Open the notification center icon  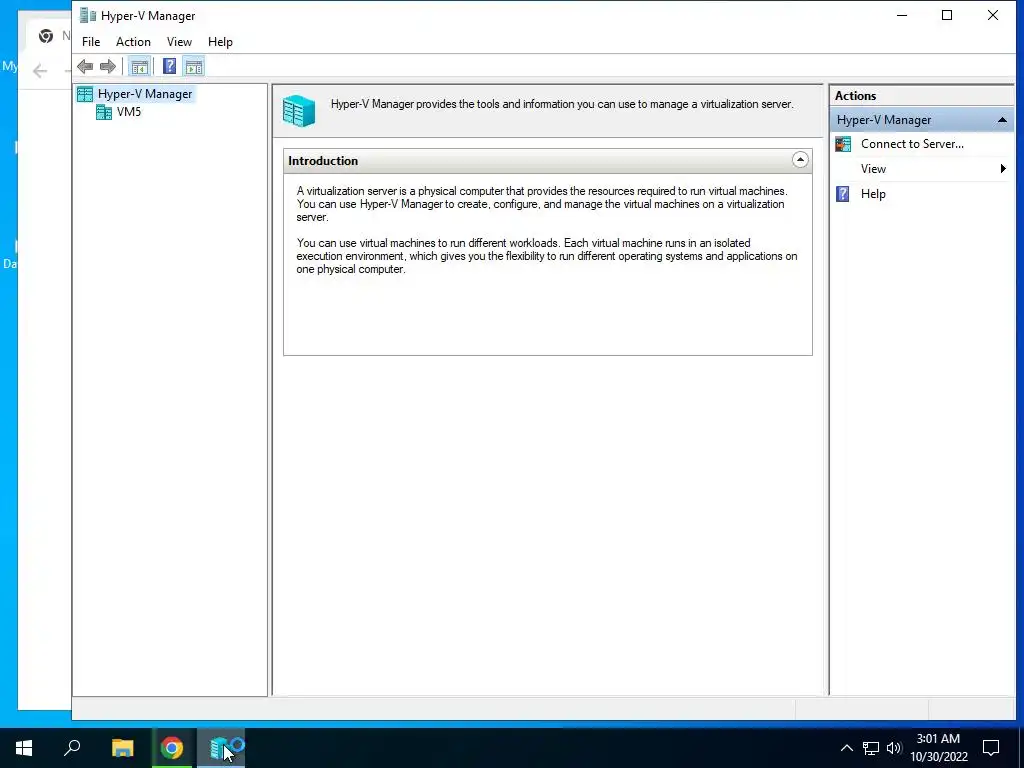point(991,748)
